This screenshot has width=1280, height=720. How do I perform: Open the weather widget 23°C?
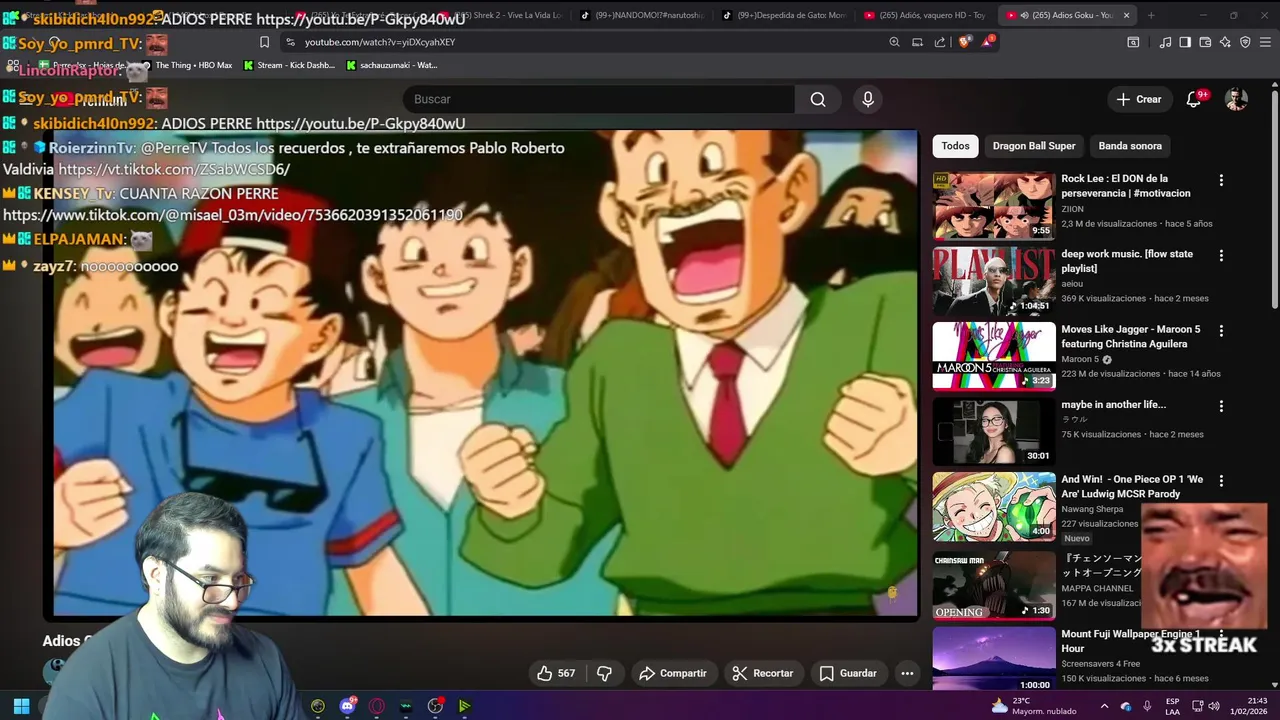point(1033,706)
